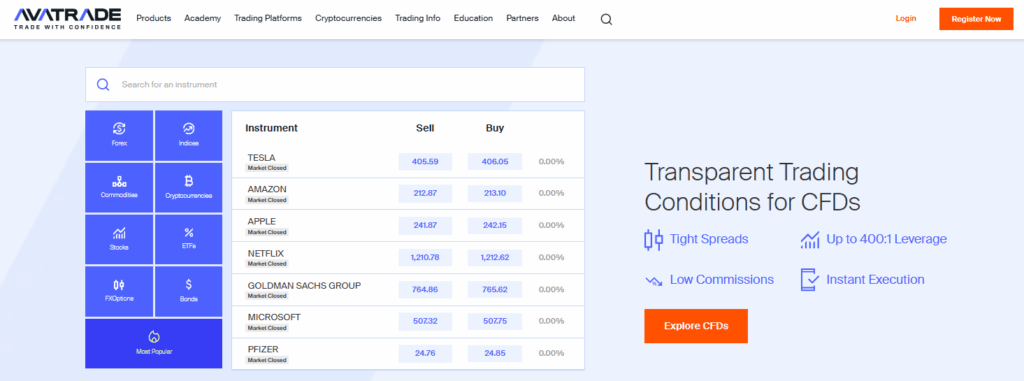Screen dimensions: 1024x381
Task: Select the Cryptocurrencies bitcoin tile
Action: coord(189,188)
